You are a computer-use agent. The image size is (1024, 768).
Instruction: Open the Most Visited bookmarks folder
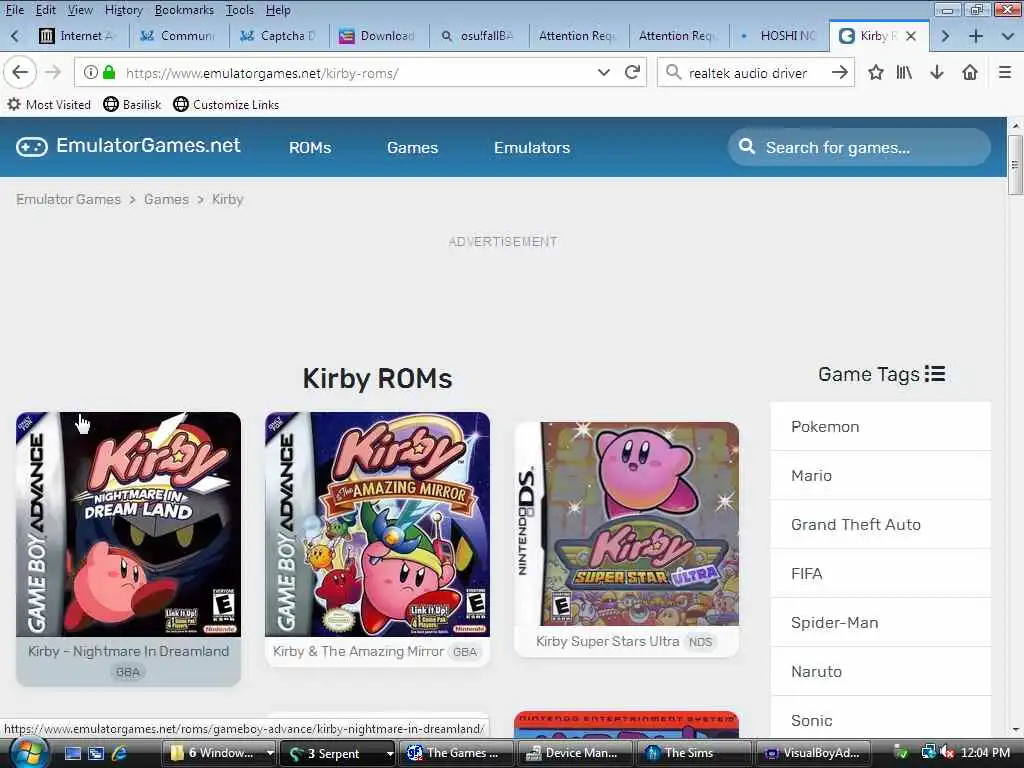click(x=49, y=104)
